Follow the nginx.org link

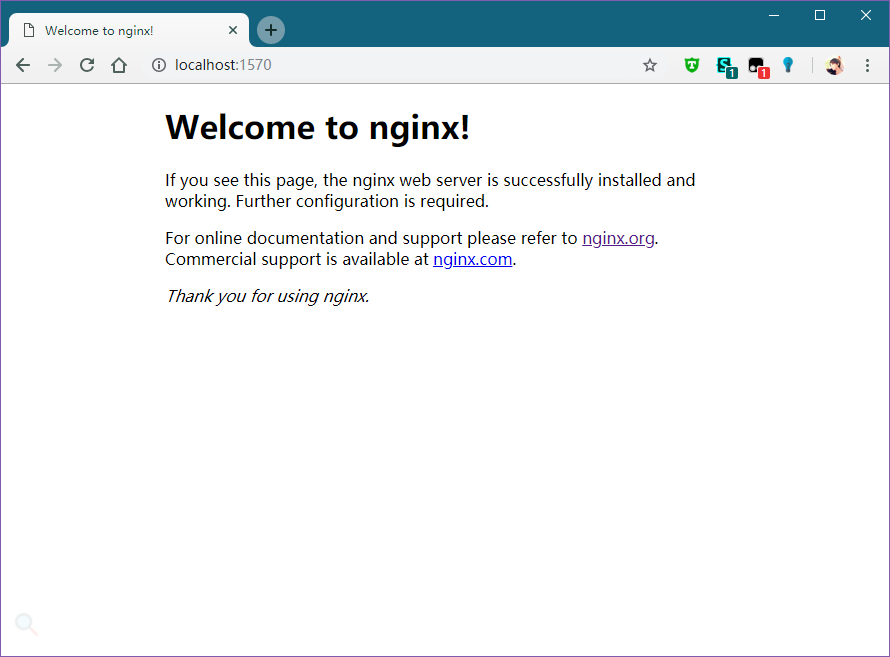click(618, 238)
